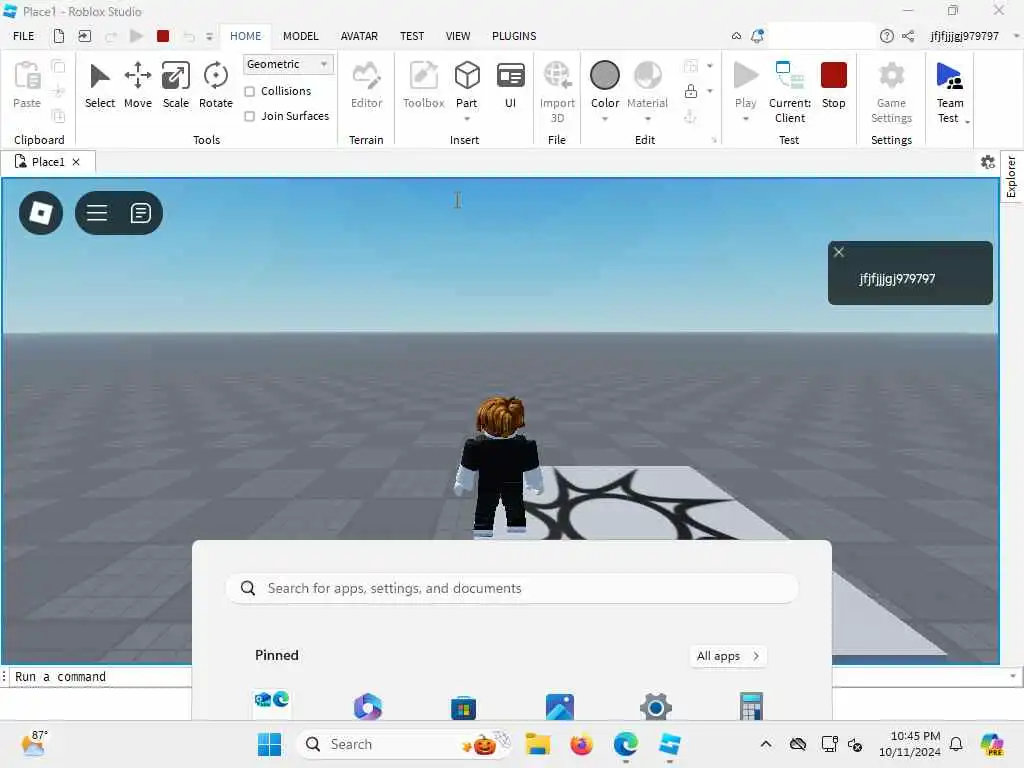Expand the Part dropdown arrow
Viewport: 1024px width, 768px height.
pyautogui.click(x=467, y=120)
